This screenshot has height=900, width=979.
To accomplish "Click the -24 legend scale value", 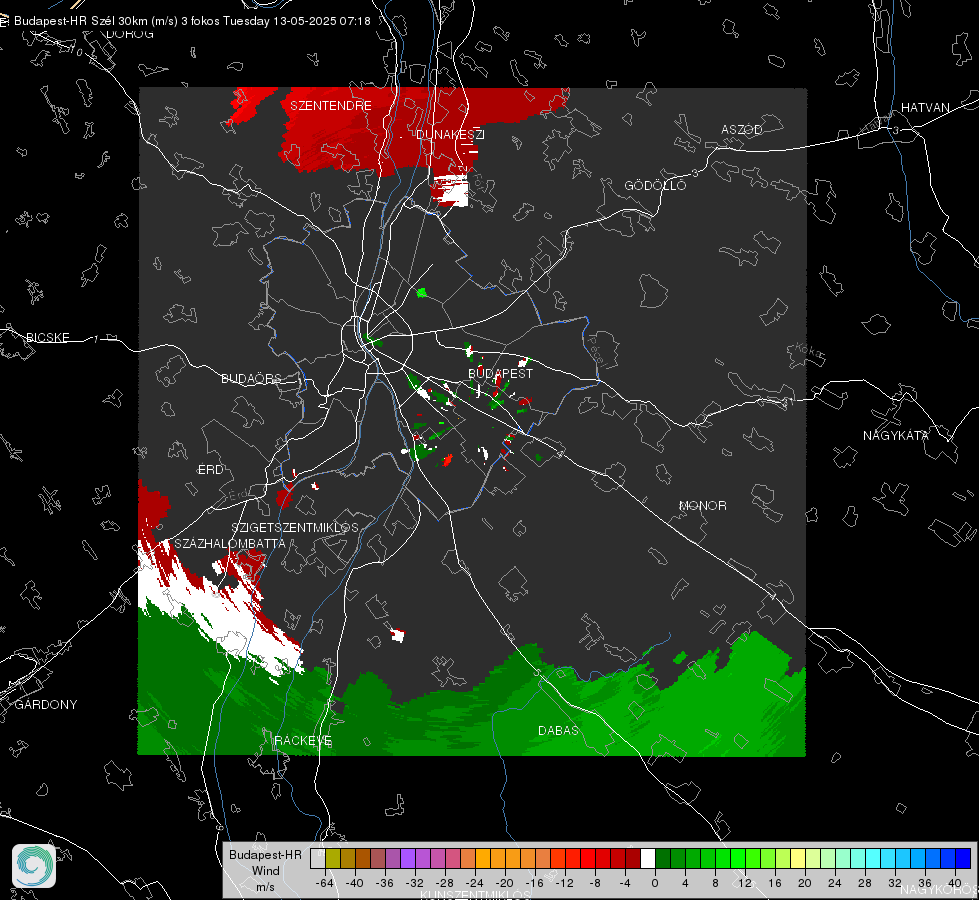I will point(475,883).
